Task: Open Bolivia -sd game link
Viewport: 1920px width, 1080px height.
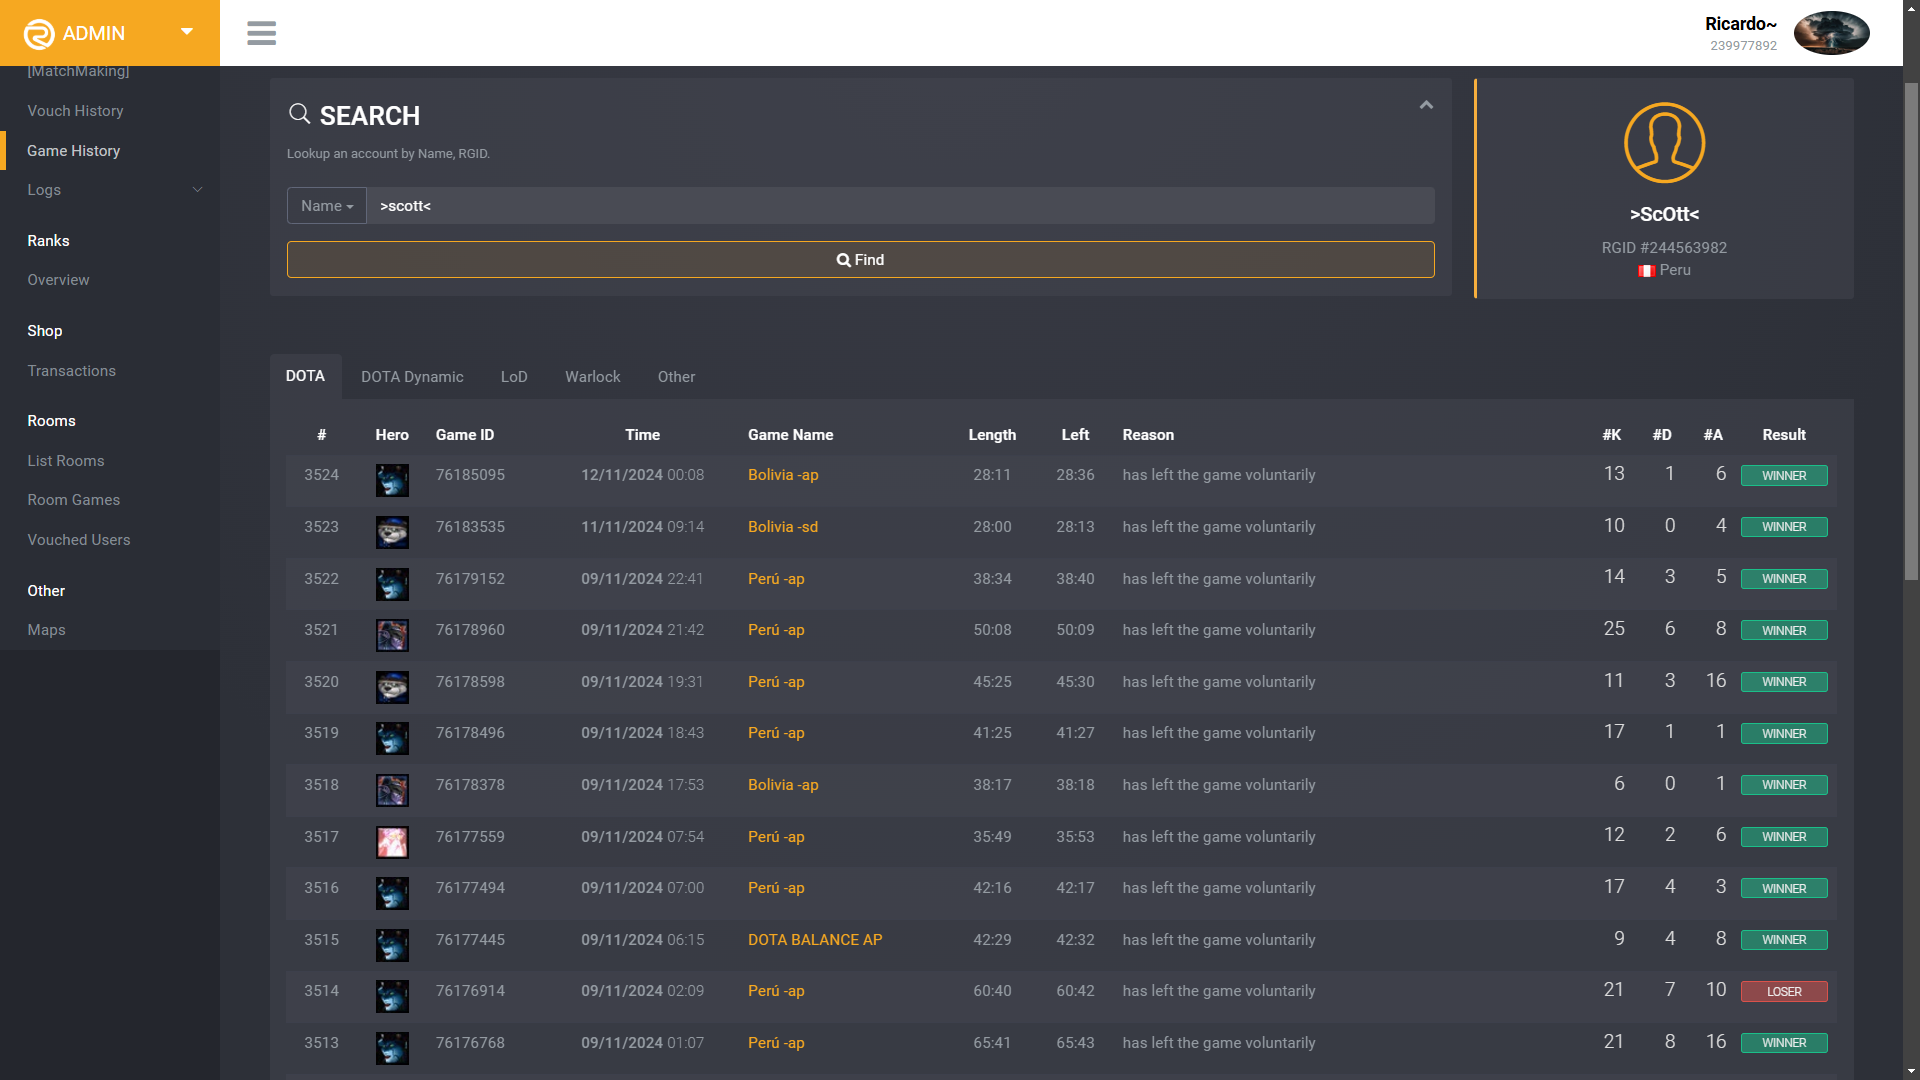Action: tap(783, 527)
